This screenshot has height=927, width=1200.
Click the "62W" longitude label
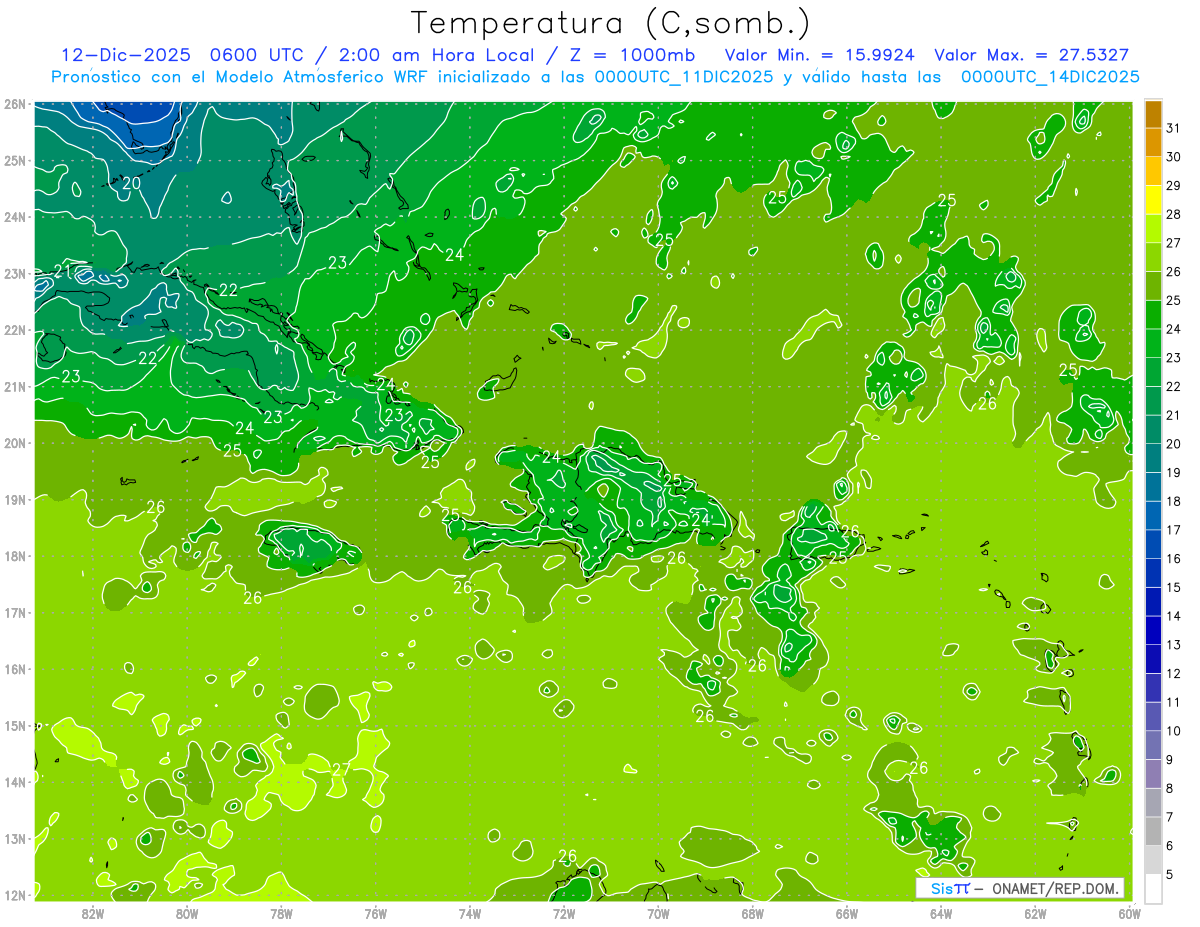coord(1035,913)
